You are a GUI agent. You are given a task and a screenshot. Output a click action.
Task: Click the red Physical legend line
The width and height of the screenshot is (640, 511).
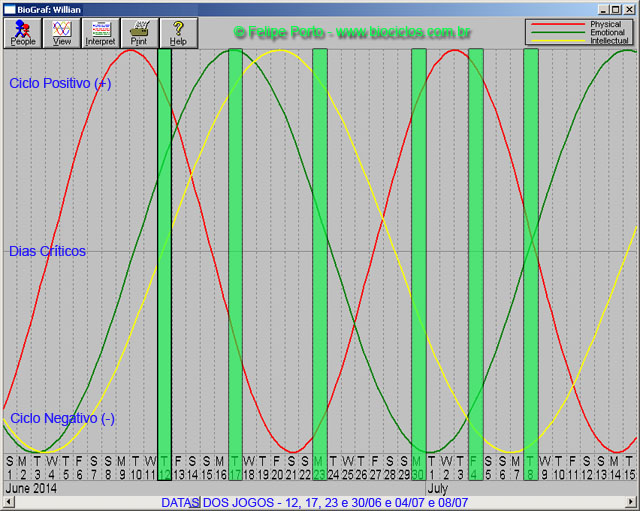point(558,24)
